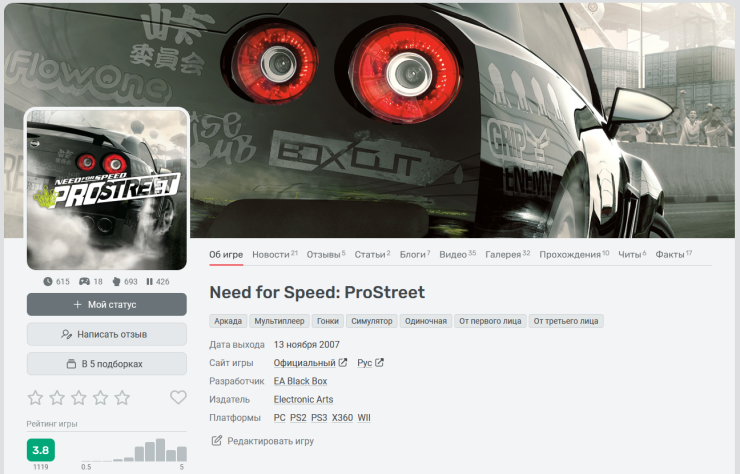Click the edit pencil icon beside Редактировать игру
740x474 pixels.
216,440
